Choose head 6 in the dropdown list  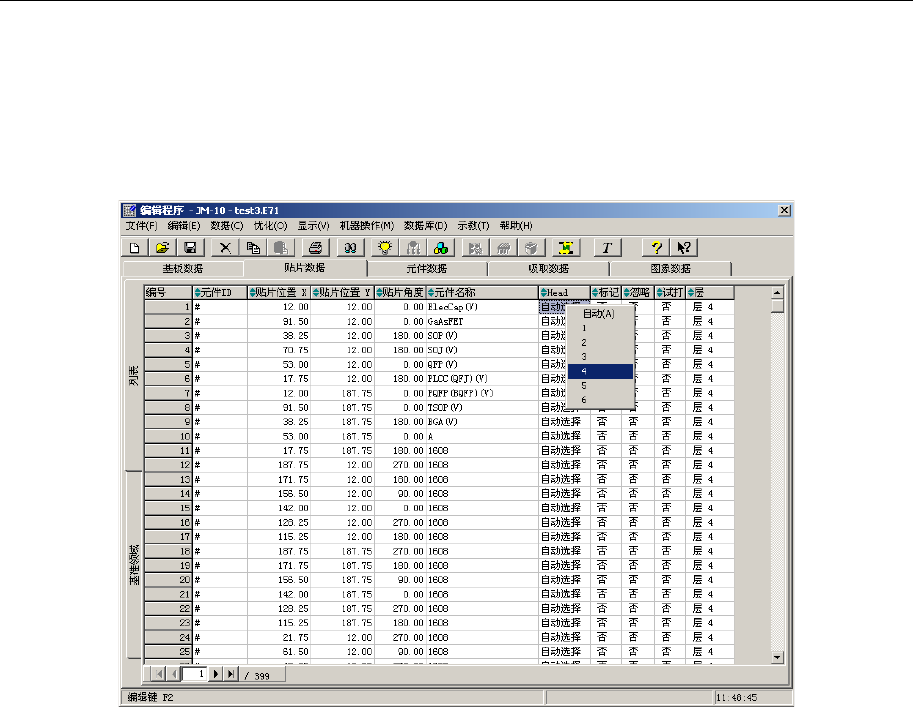600,400
